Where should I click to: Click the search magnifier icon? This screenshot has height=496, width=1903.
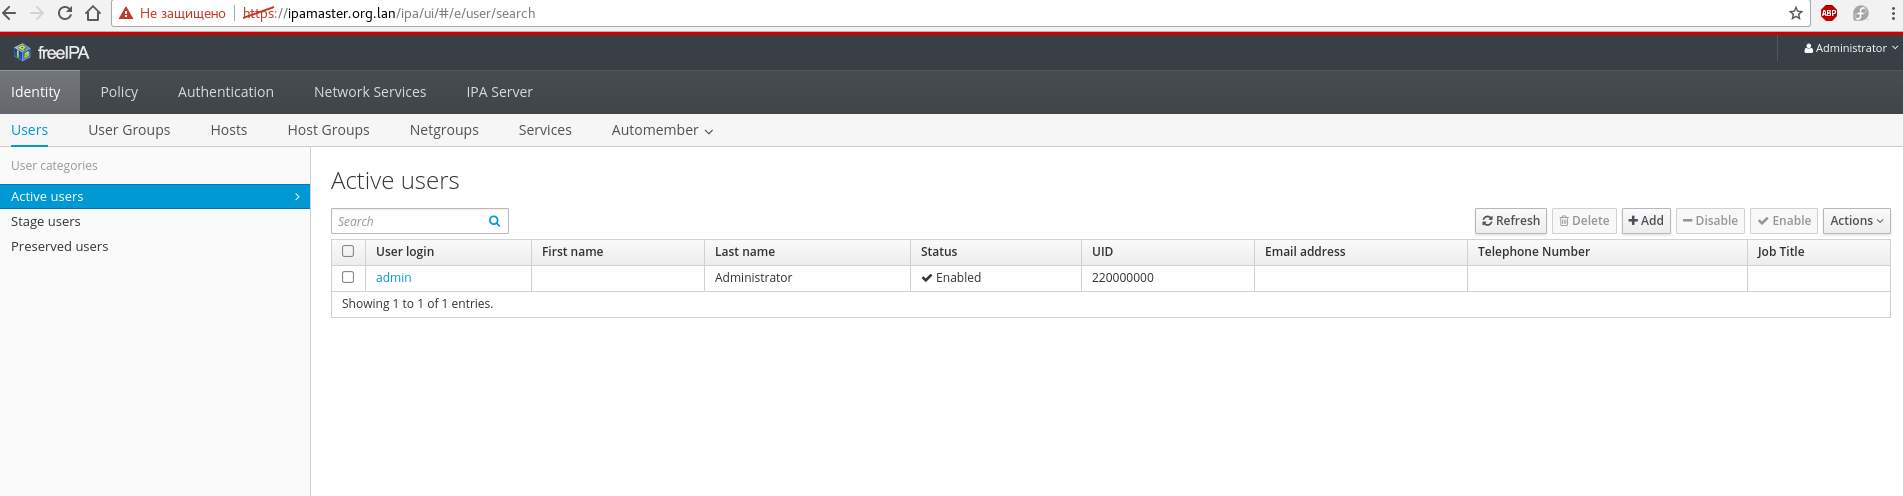pos(494,221)
